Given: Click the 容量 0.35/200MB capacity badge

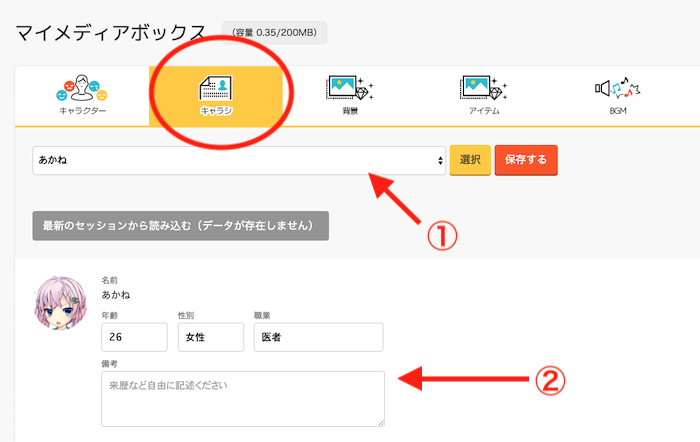Looking at the screenshot, I should (274, 33).
